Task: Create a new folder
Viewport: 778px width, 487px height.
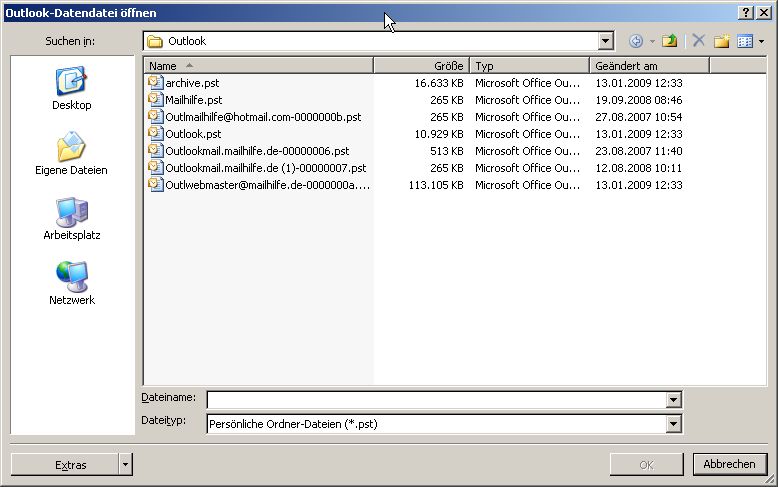Action: click(x=722, y=41)
